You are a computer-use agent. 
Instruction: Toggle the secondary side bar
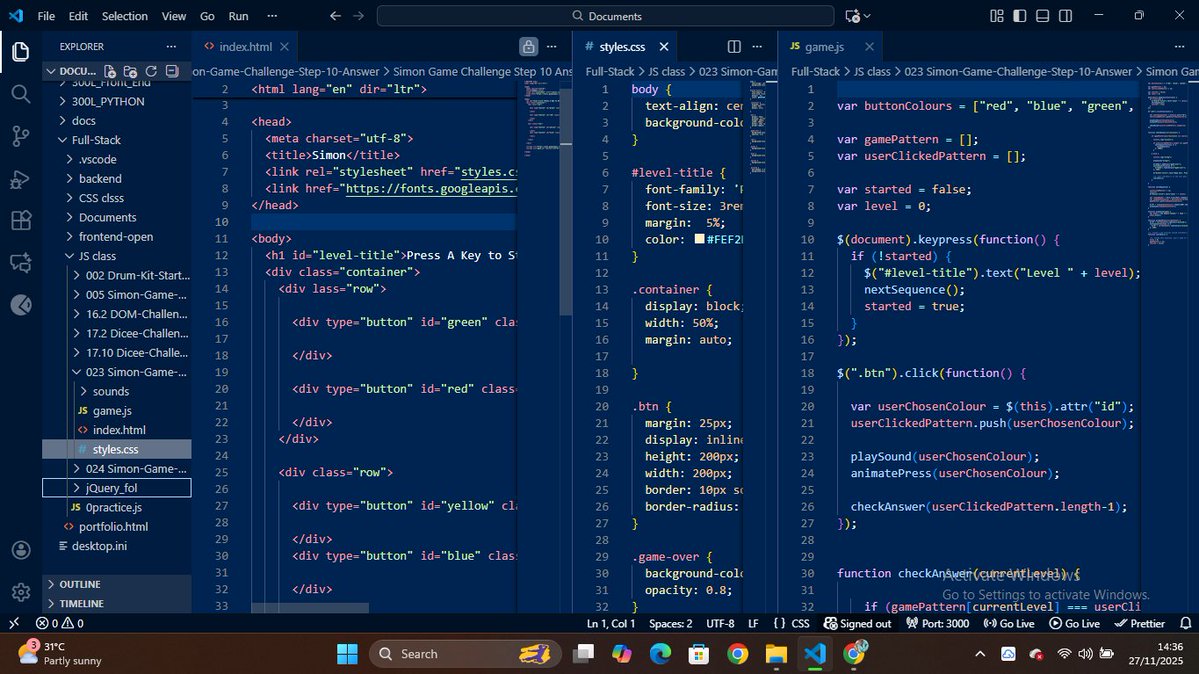coord(1064,16)
